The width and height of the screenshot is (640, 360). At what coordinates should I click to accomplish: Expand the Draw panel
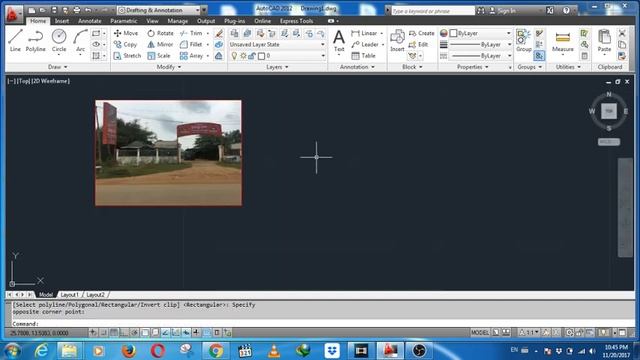click(x=58, y=67)
